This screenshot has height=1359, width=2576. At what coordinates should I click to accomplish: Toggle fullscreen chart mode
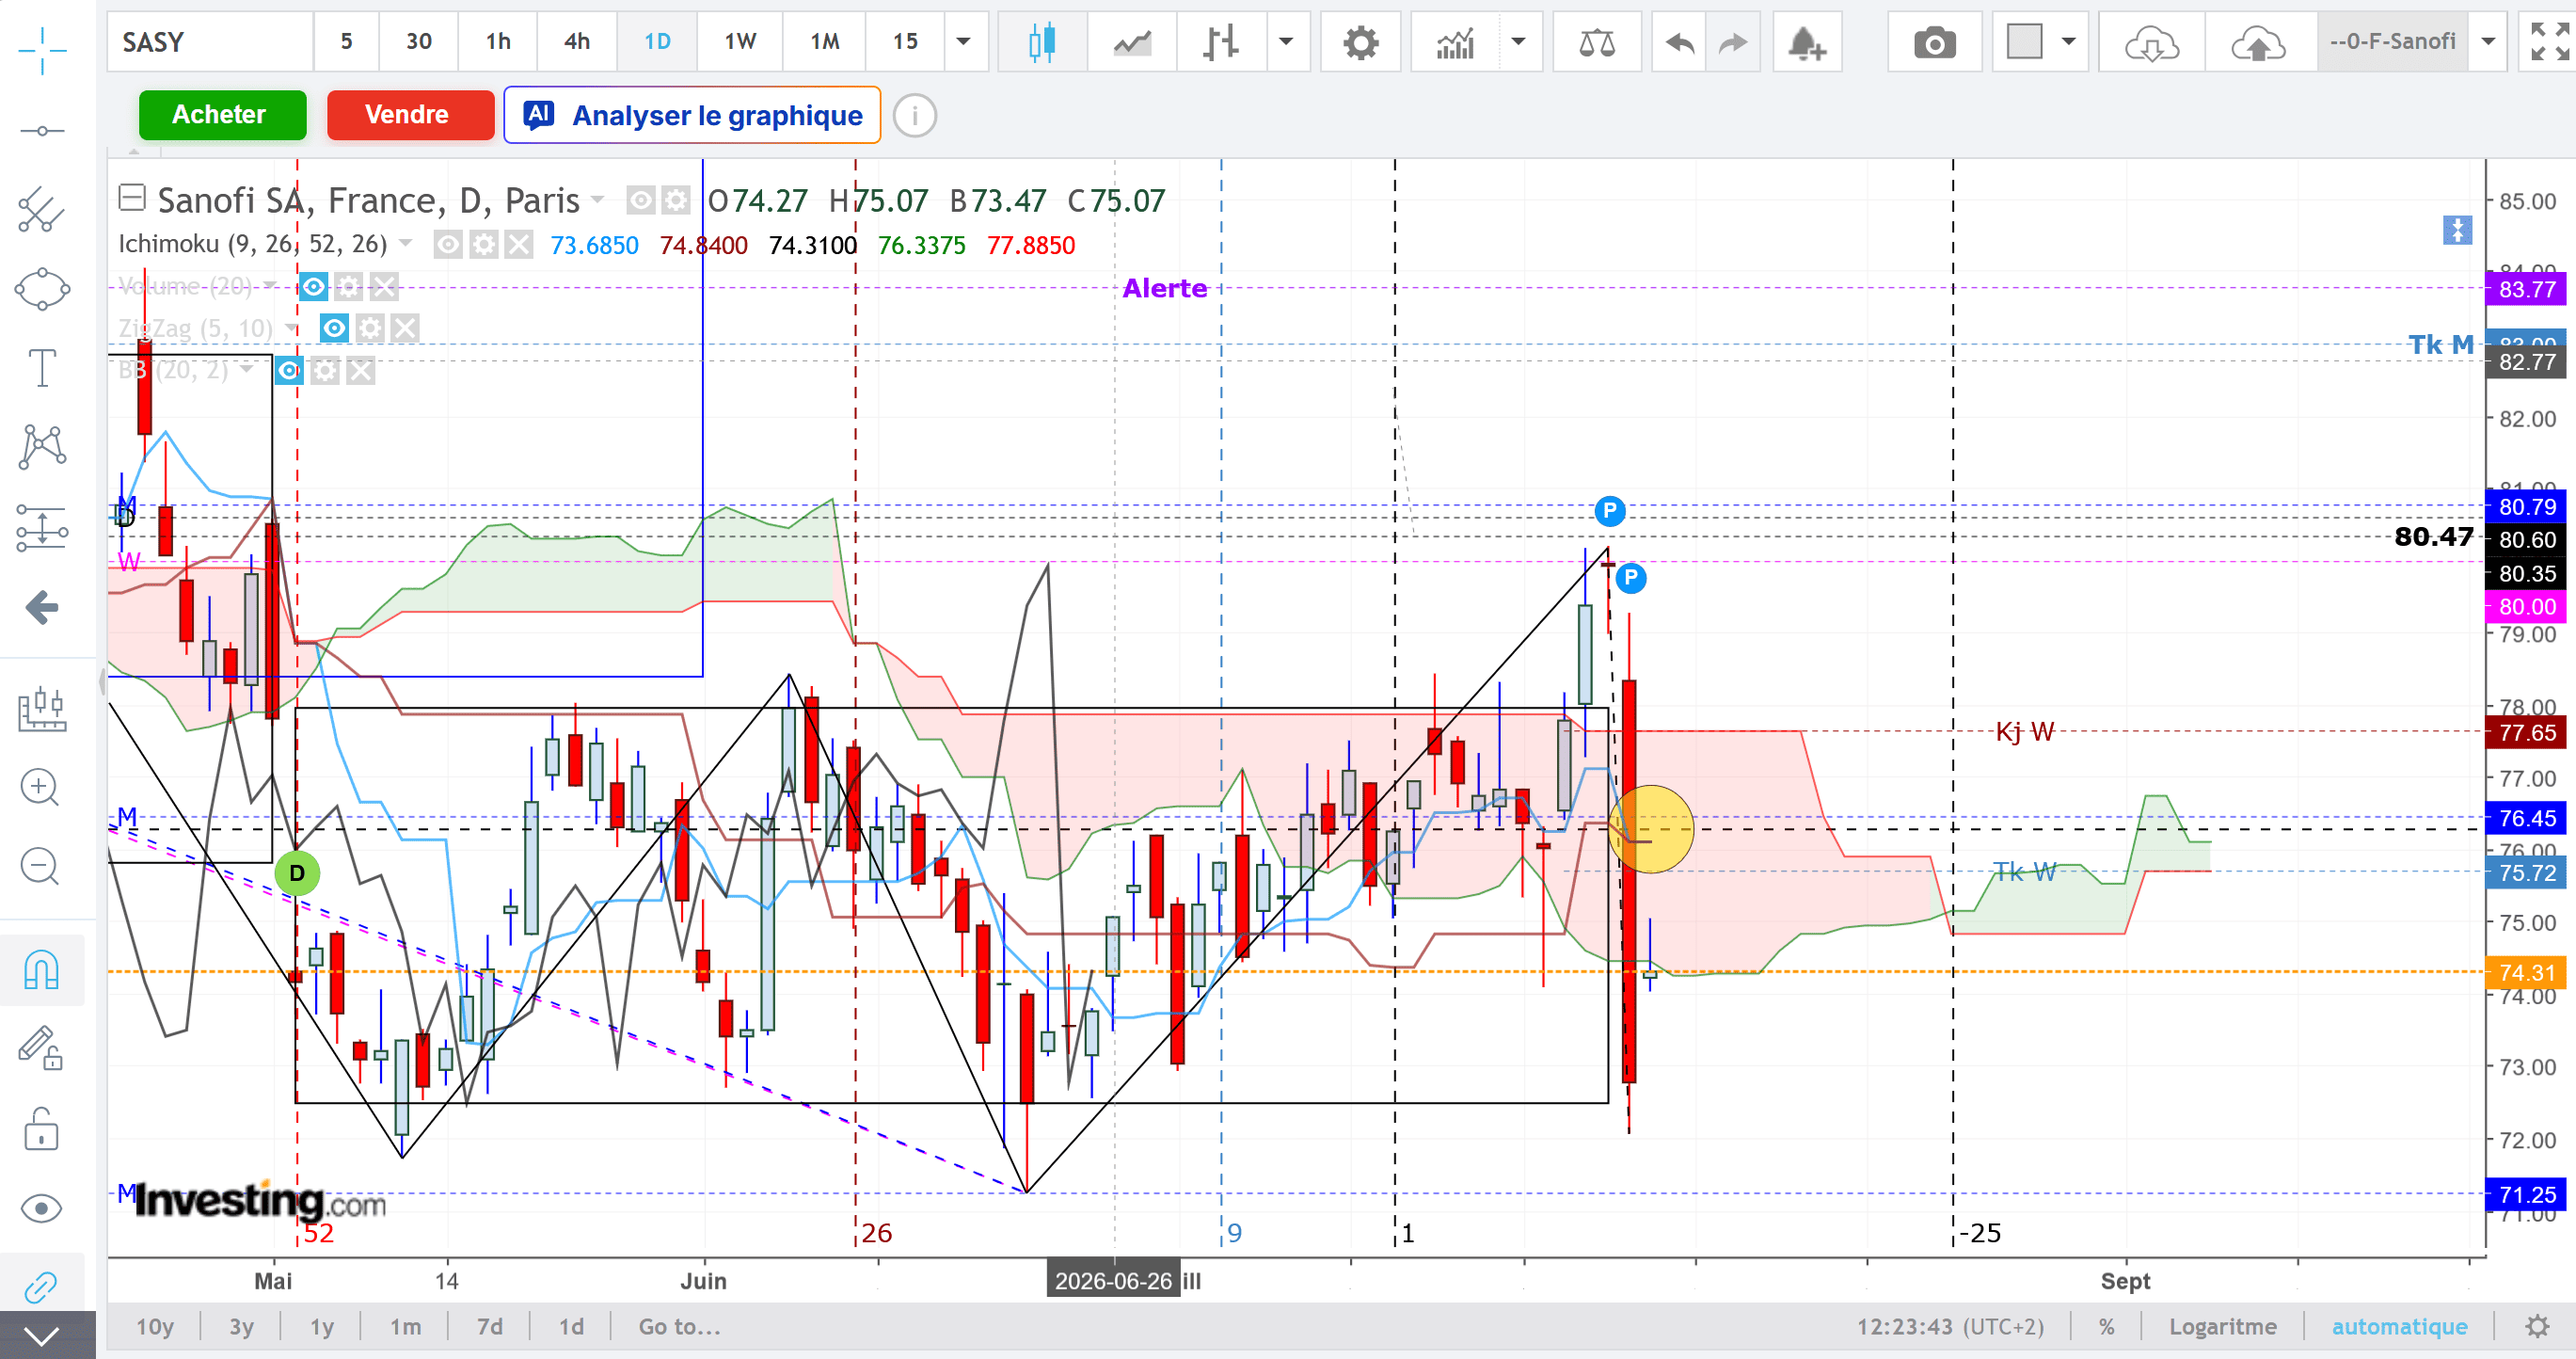[x=2549, y=42]
